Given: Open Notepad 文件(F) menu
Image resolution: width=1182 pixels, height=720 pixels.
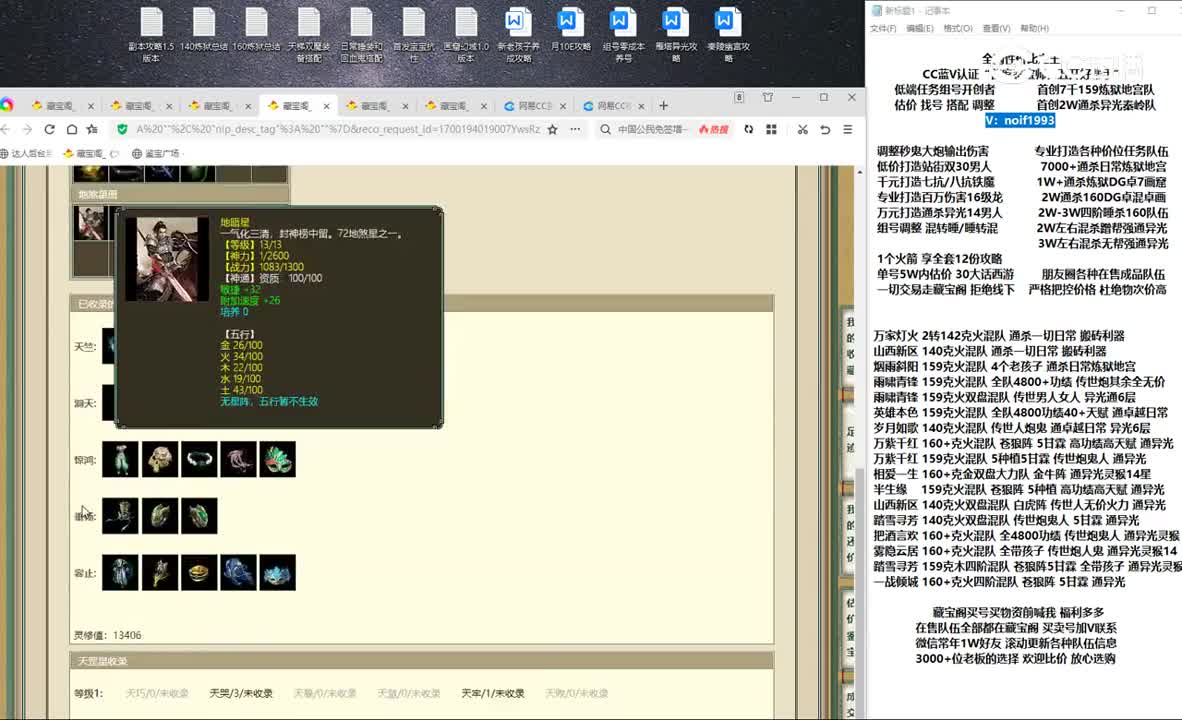Looking at the screenshot, I should pos(883,28).
